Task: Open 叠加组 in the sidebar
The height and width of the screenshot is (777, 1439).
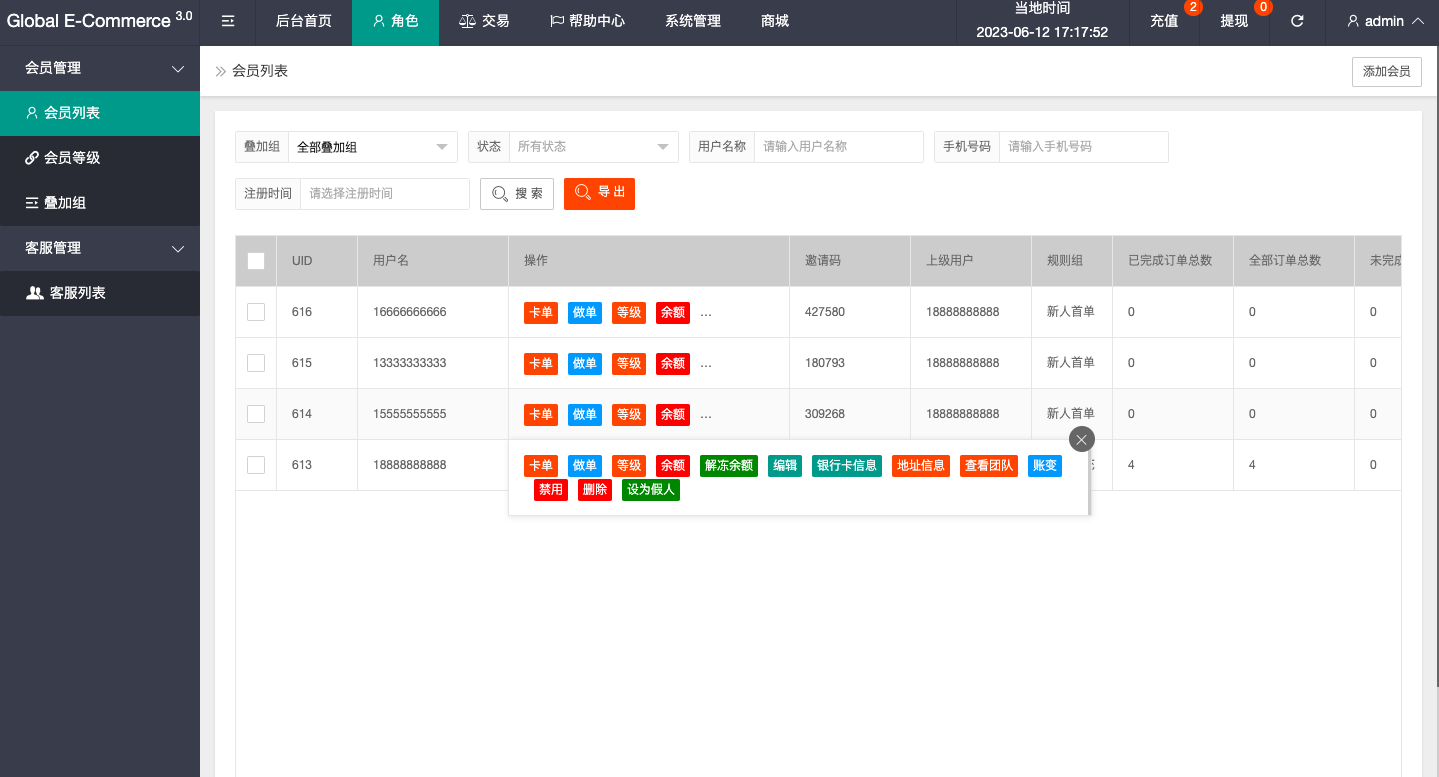Action: click(x=56, y=203)
